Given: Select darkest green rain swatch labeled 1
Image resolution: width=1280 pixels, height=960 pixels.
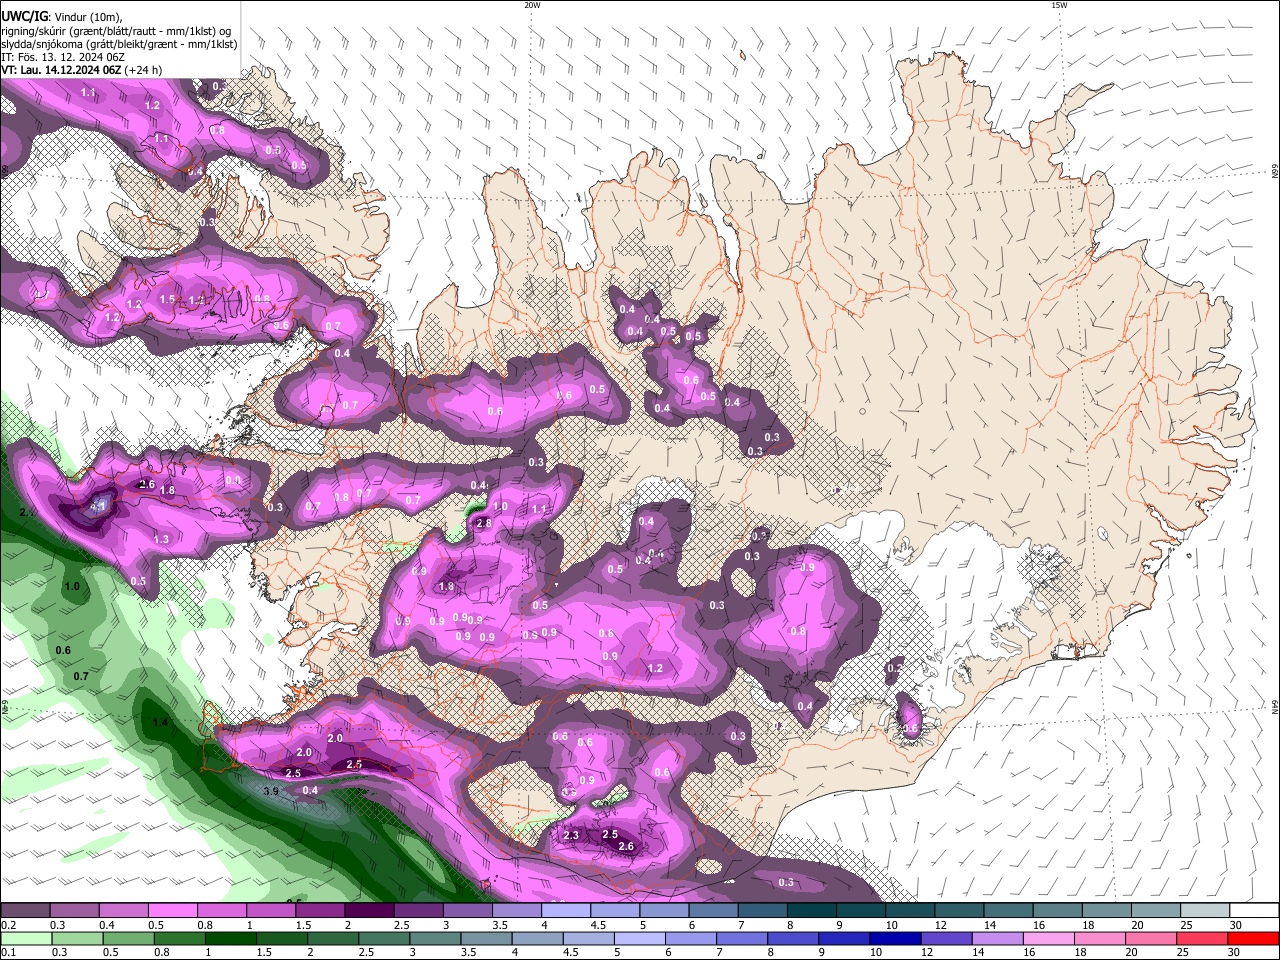Looking at the screenshot, I should click(230, 938).
